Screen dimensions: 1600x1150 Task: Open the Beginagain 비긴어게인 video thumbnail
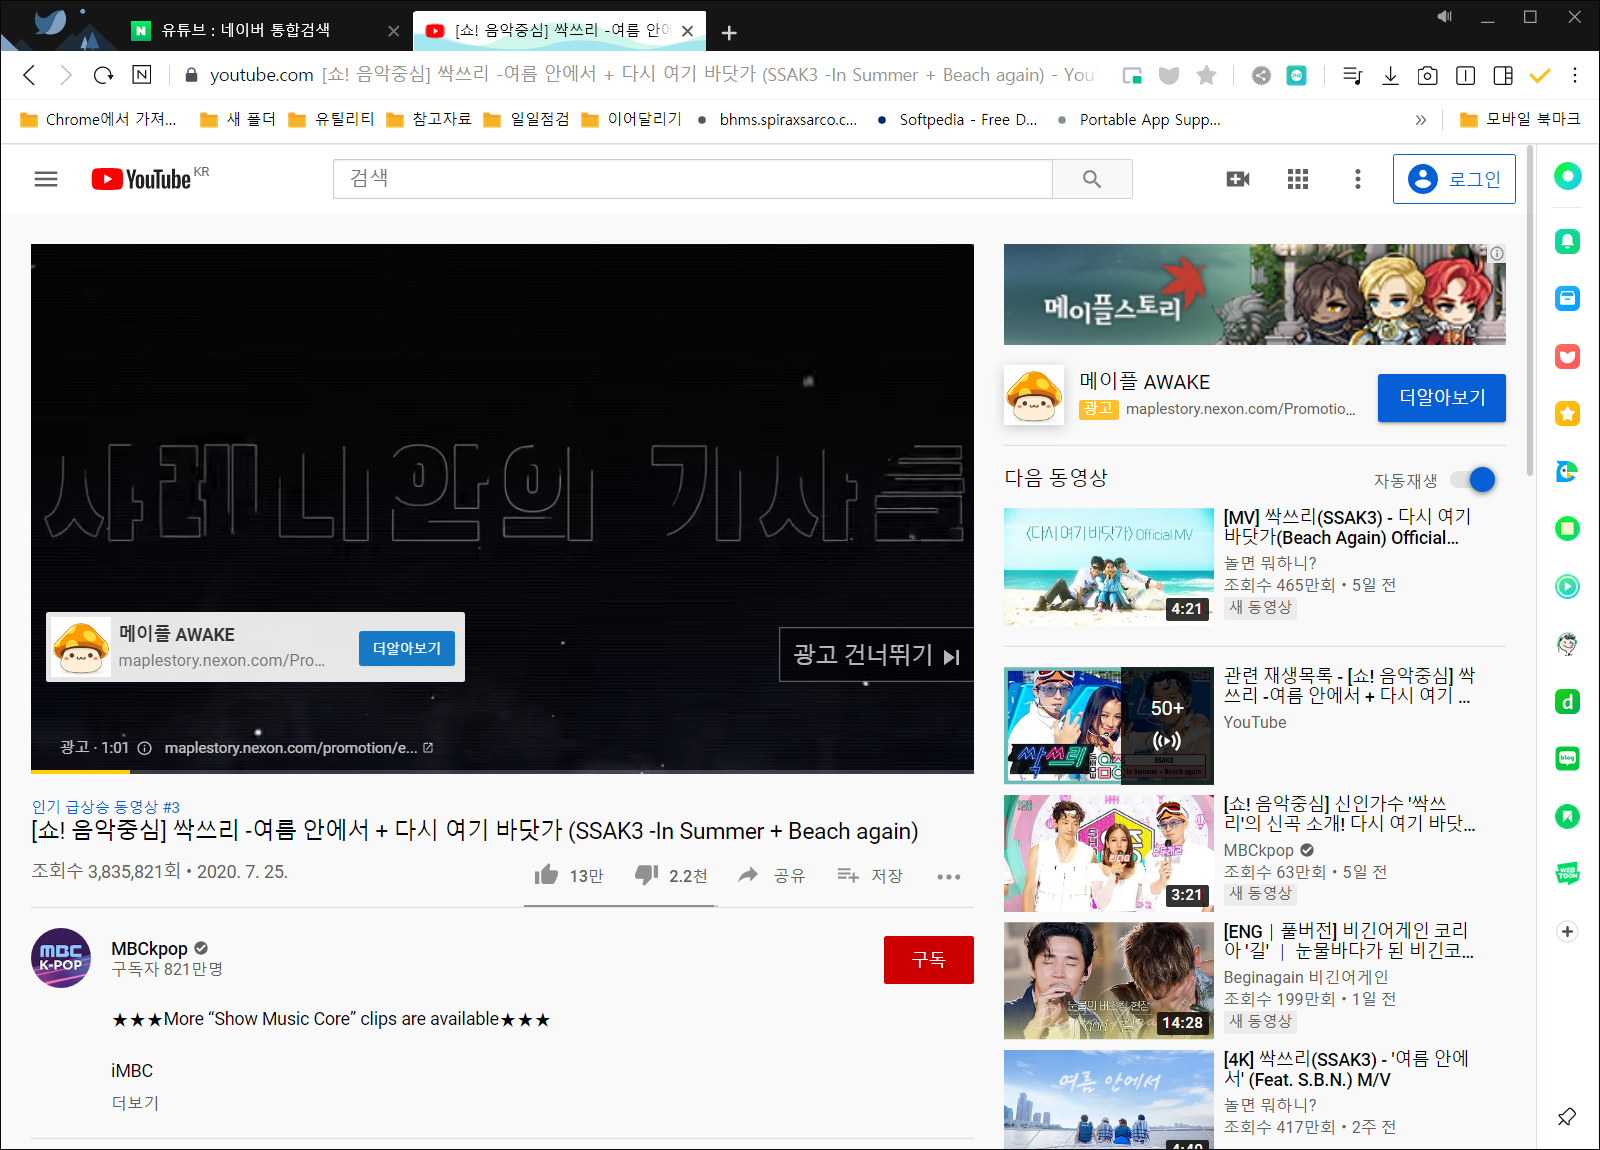1108,981
